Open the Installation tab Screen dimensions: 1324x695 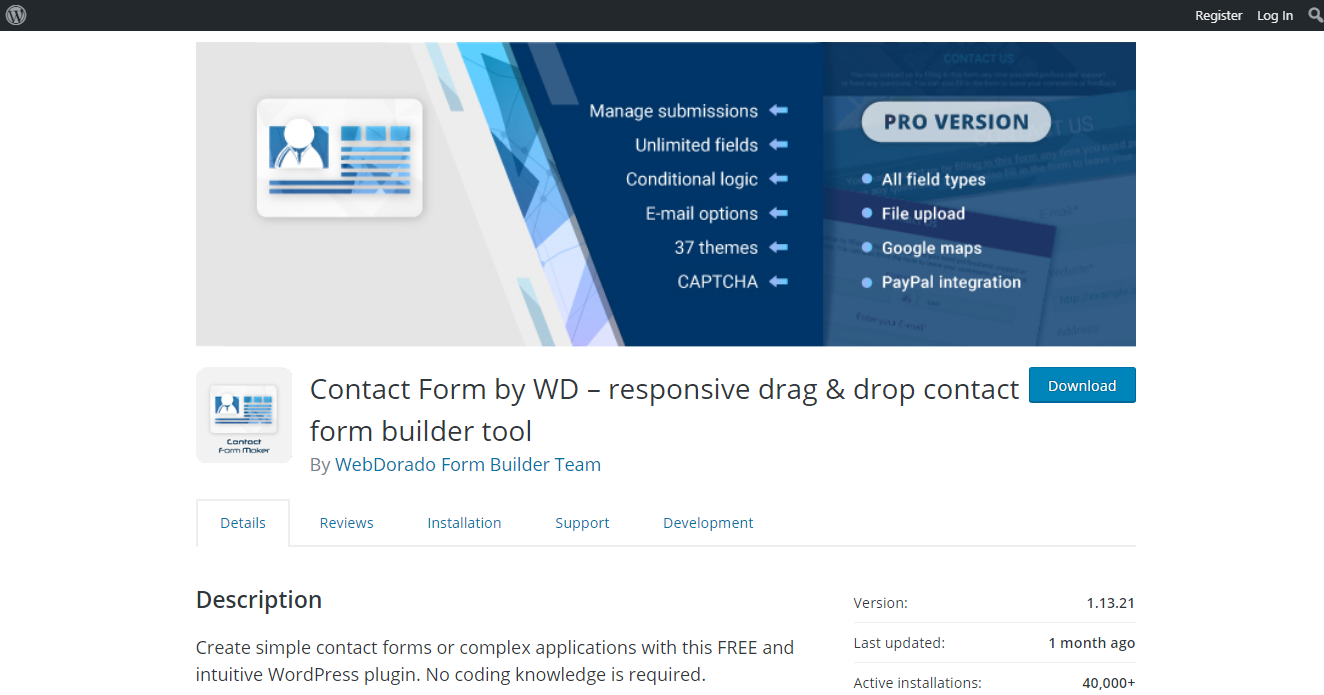pyautogui.click(x=464, y=523)
